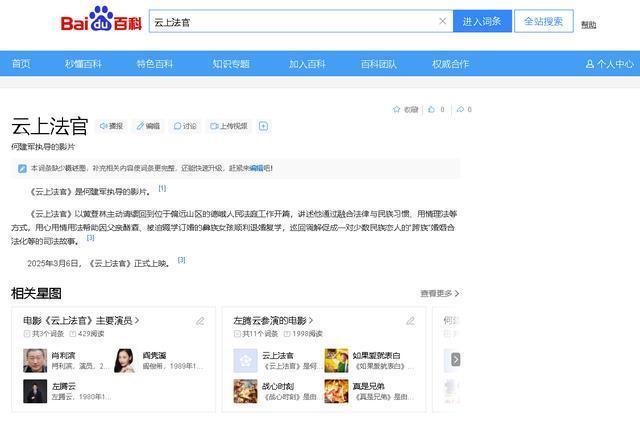Screen dimensions: 640x428
Task: Open the 特色百科 nav item
Action: click(x=155, y=64)
